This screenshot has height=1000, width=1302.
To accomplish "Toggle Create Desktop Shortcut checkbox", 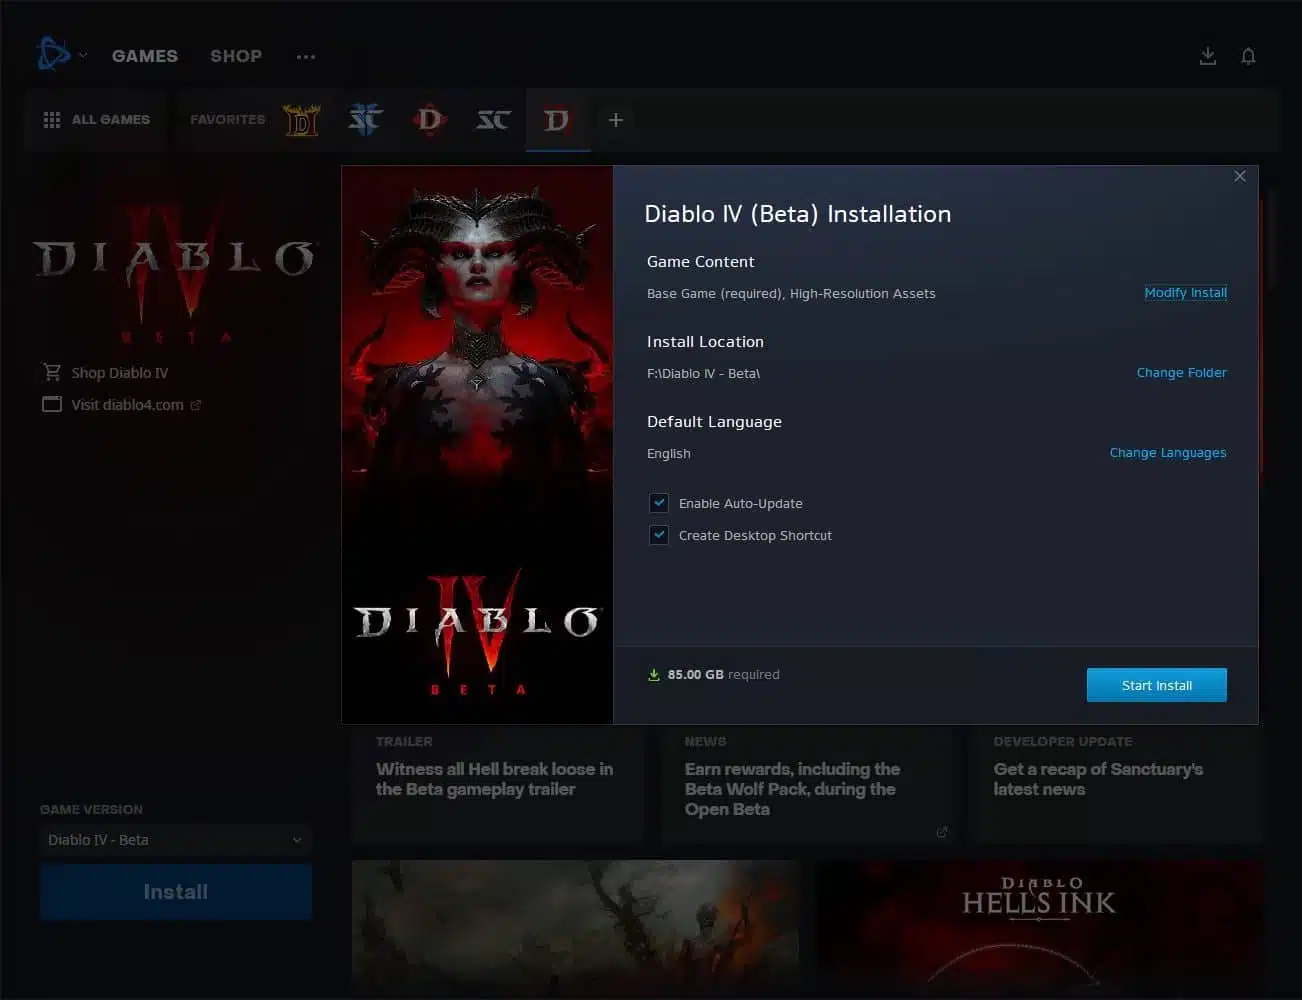I will [x=659, y=535].
